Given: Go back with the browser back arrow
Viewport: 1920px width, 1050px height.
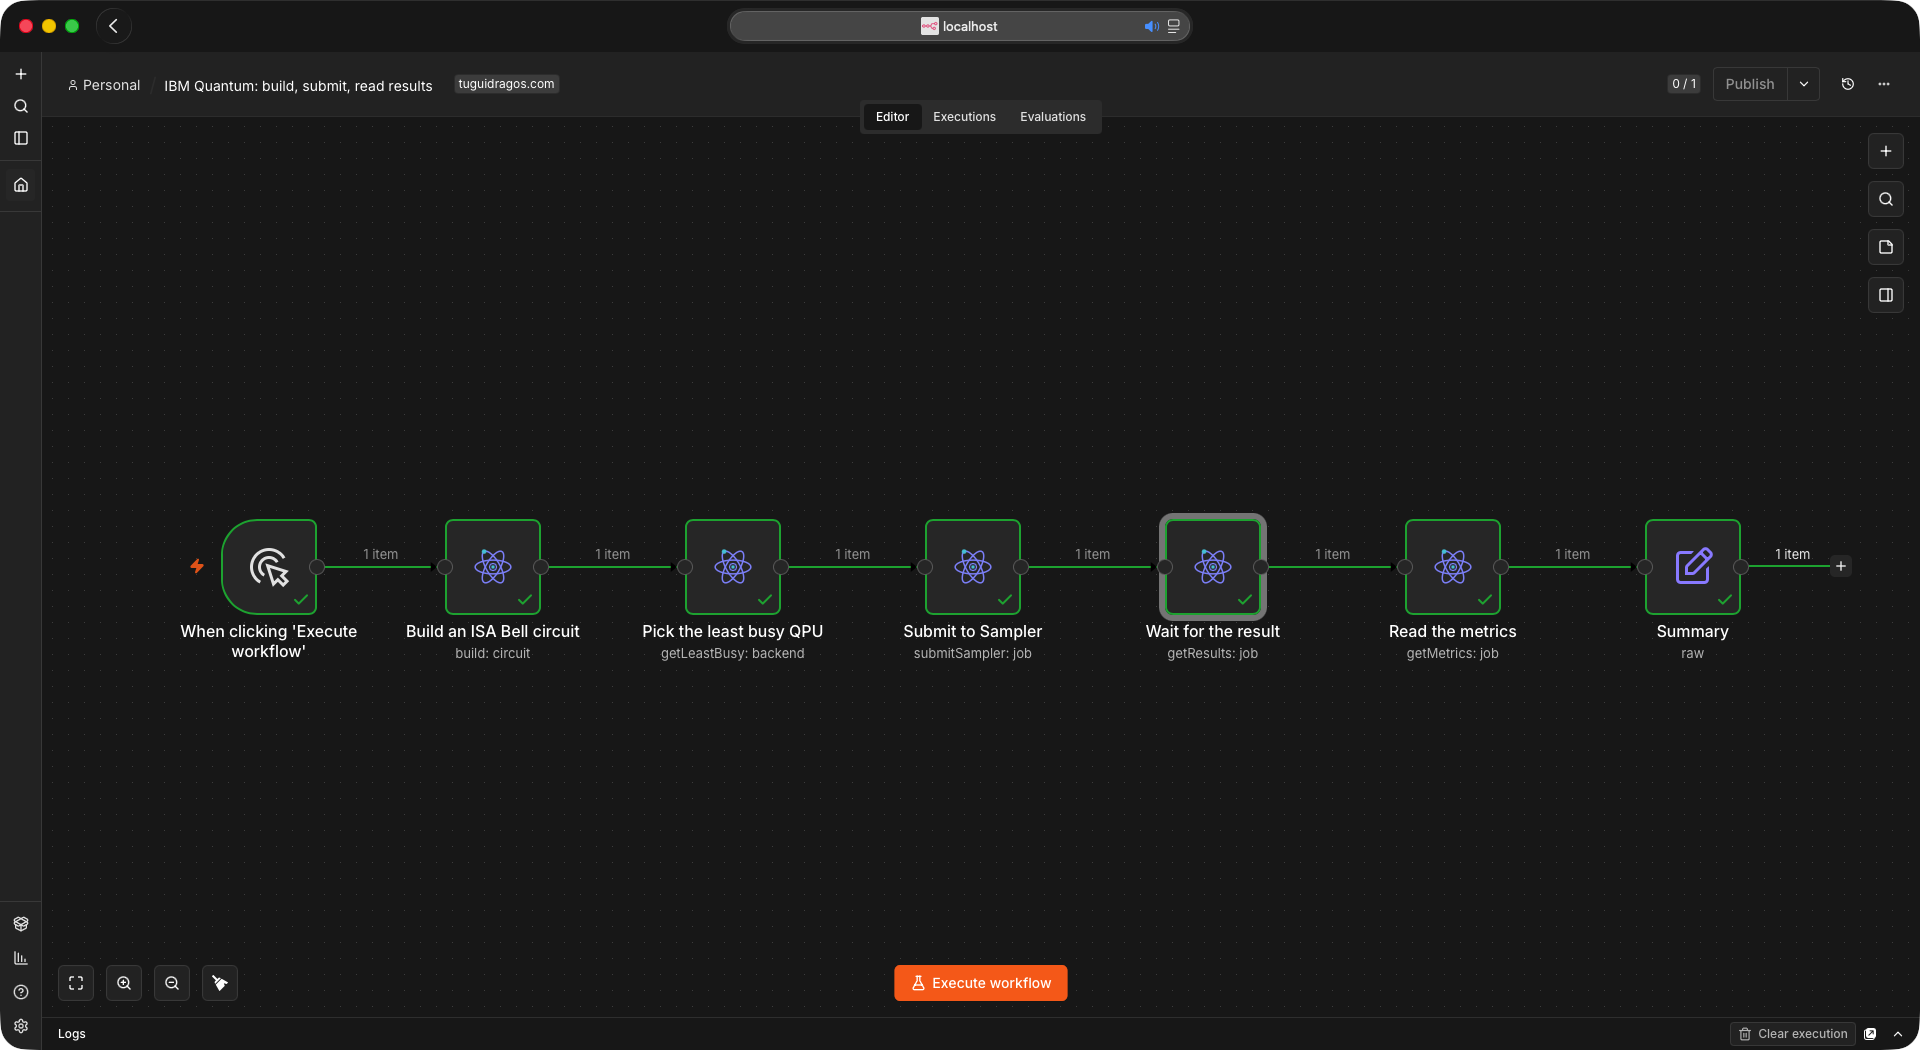Looking at the screenshot, I should click(x=113, y=26).
